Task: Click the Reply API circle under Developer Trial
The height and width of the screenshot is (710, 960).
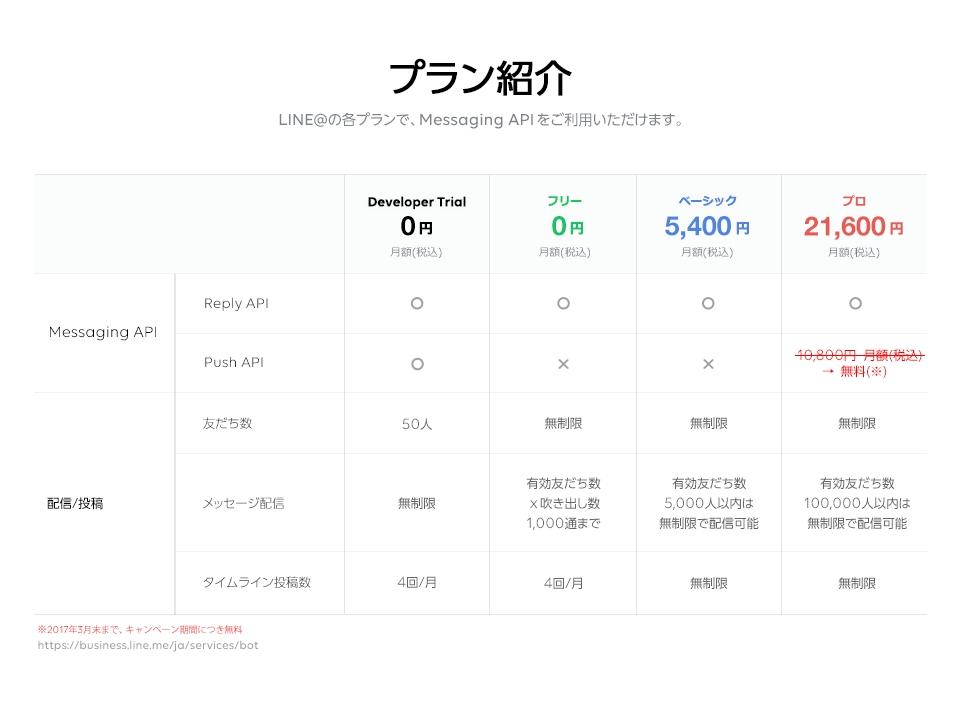Action: click(417, 303)
